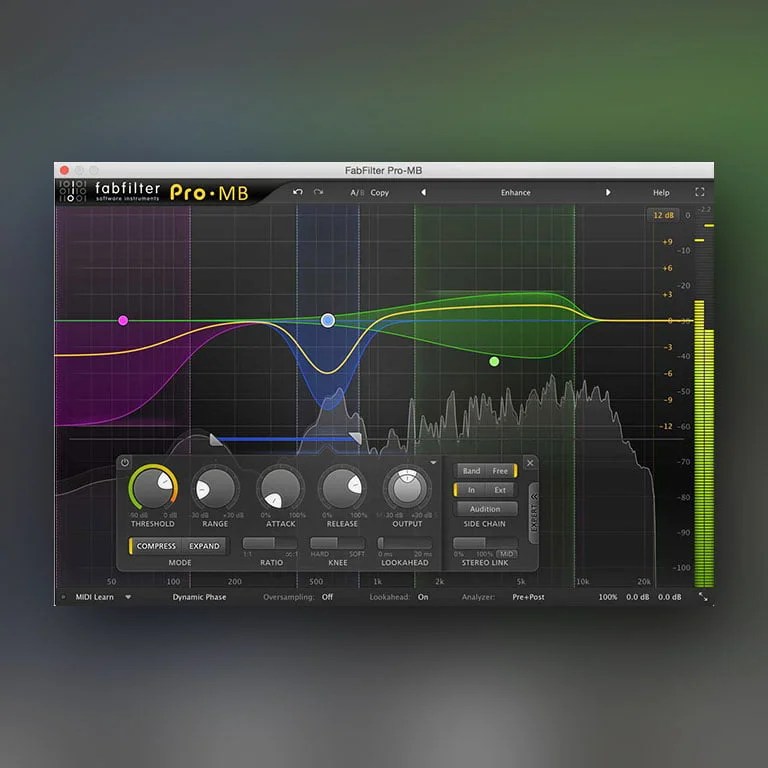
Task: Select the Band side chain option
Action: click(471, 471)
